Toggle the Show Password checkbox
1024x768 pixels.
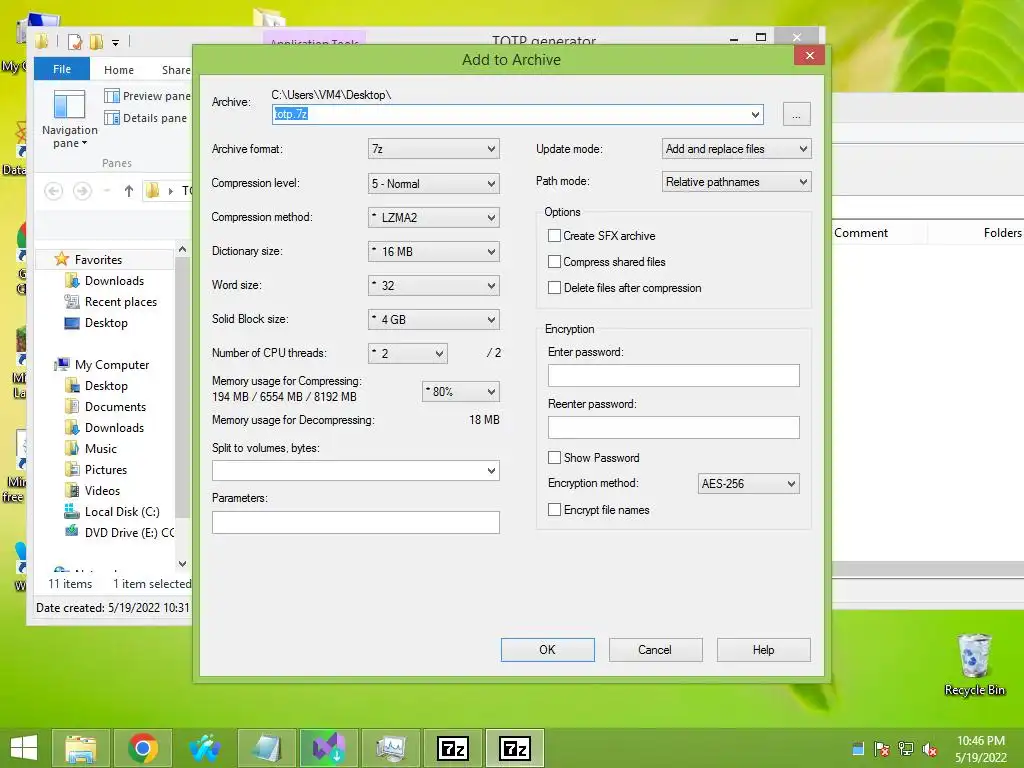tap(554, 458)
